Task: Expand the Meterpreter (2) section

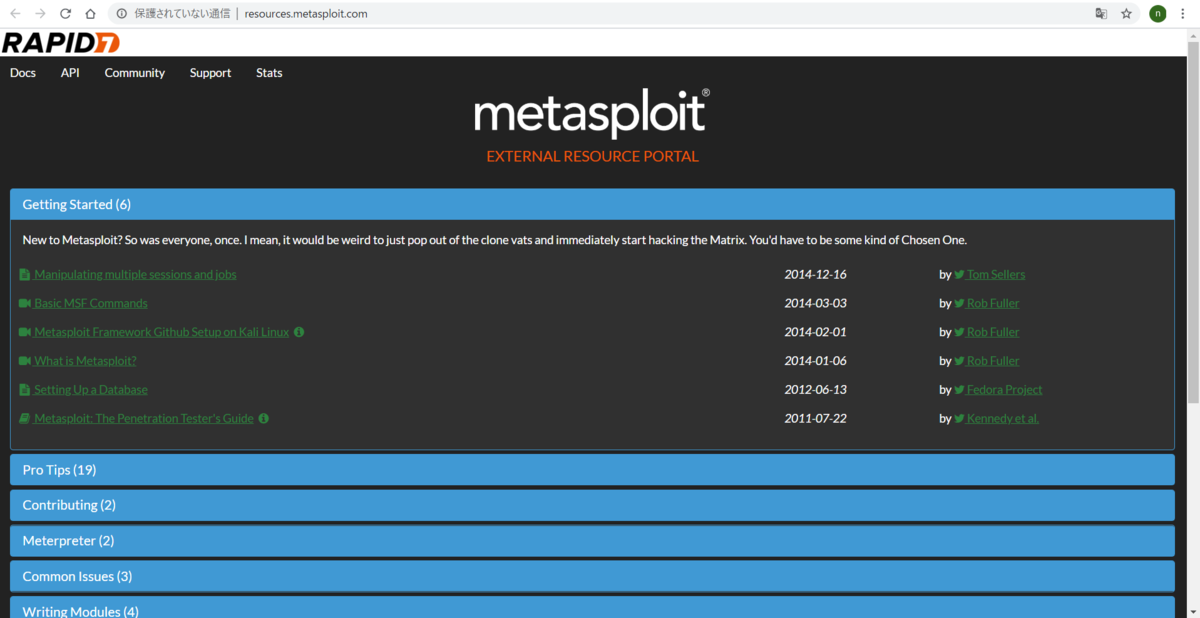Action: coord(592,541)
